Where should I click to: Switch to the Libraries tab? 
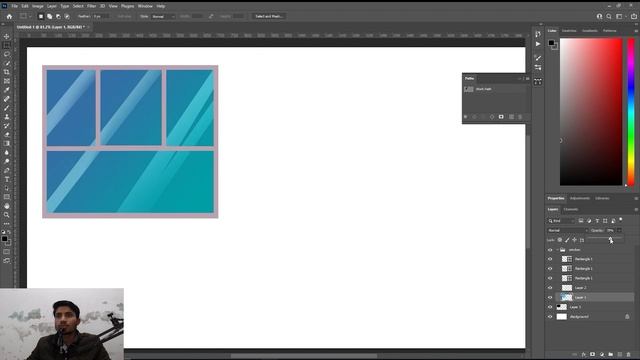point(602,198)
